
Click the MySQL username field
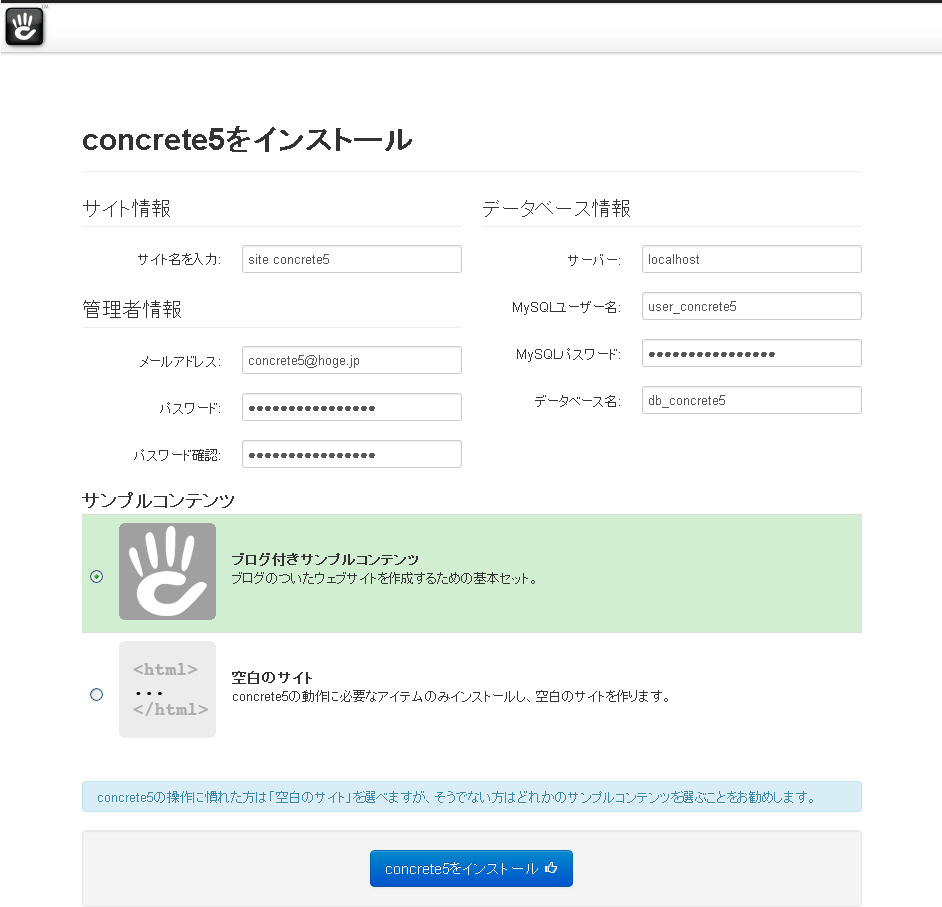pyautogui.click(x=751, y=306)
